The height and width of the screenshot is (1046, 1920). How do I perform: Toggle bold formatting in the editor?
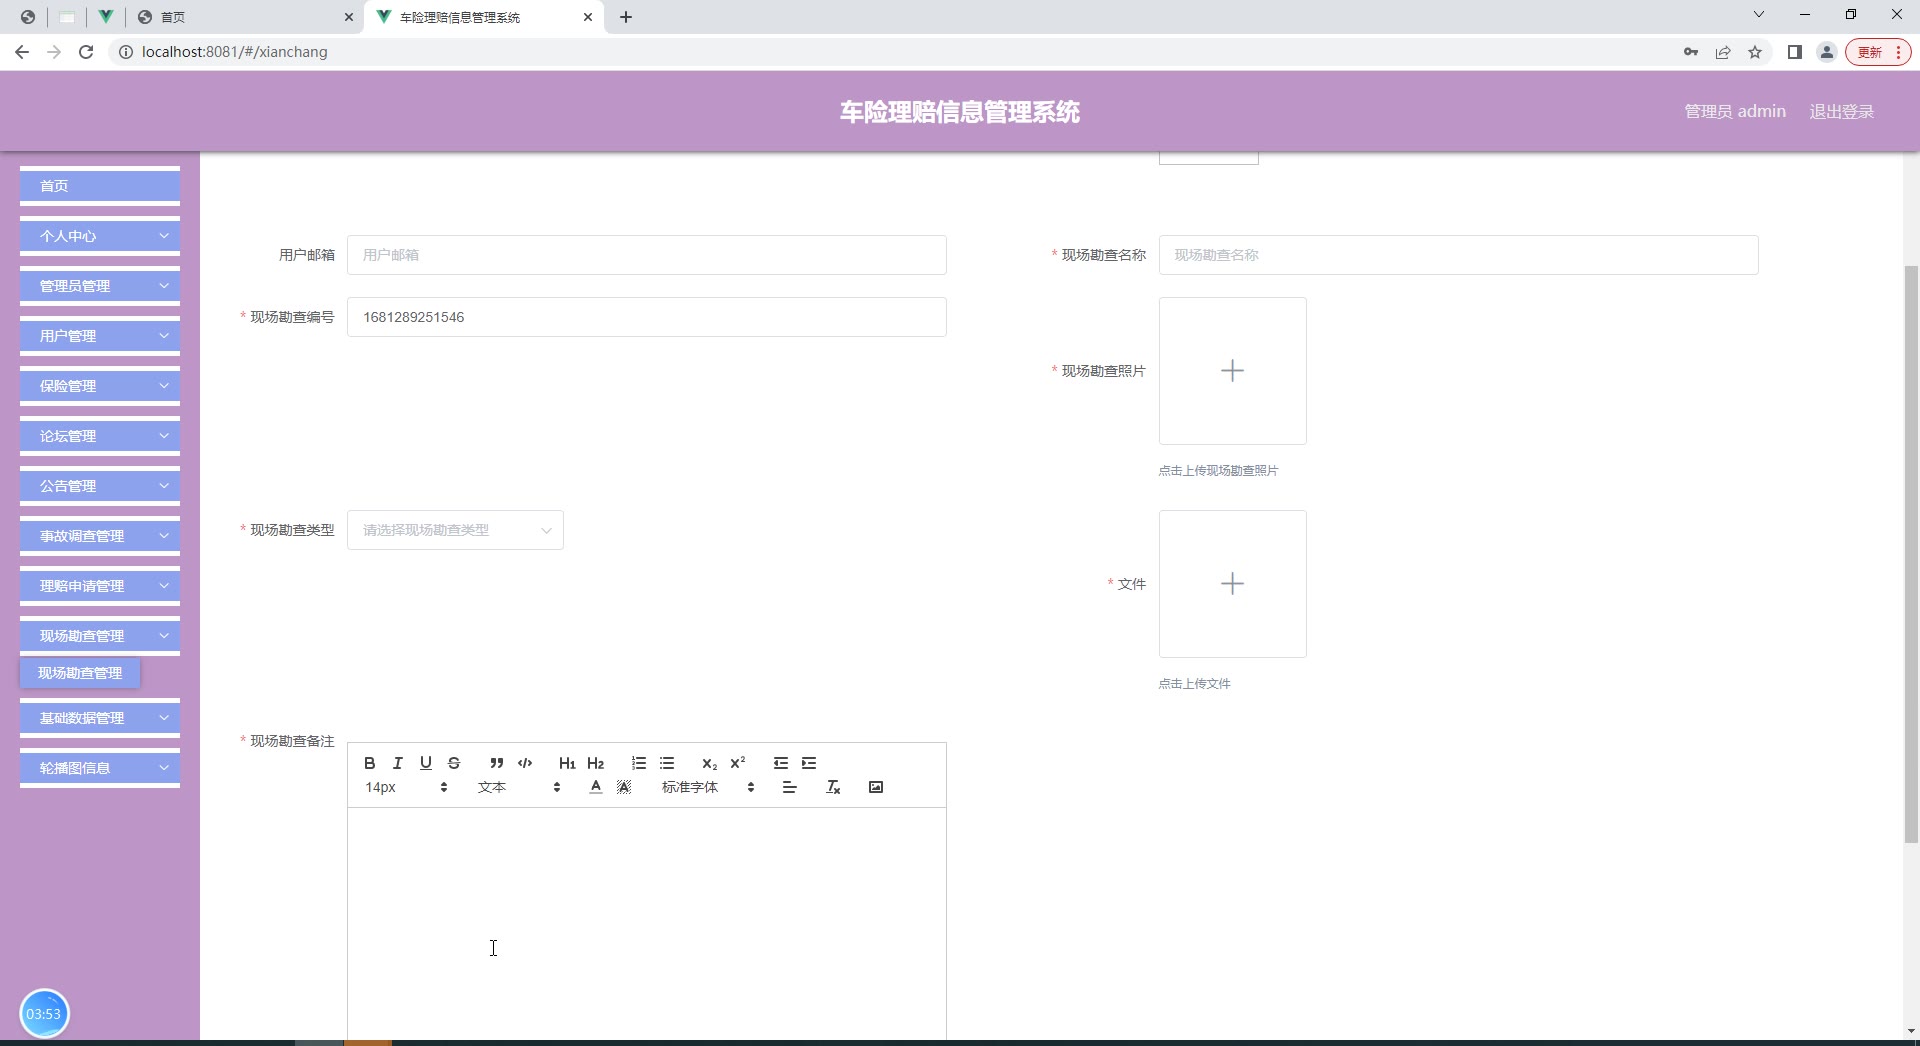(370, 763)
